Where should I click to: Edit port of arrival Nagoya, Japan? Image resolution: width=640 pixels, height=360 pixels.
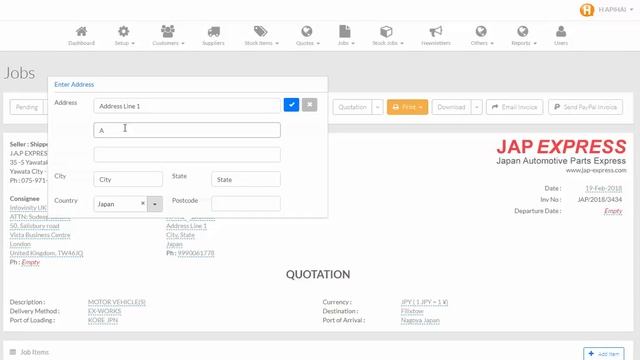[420, 320]
